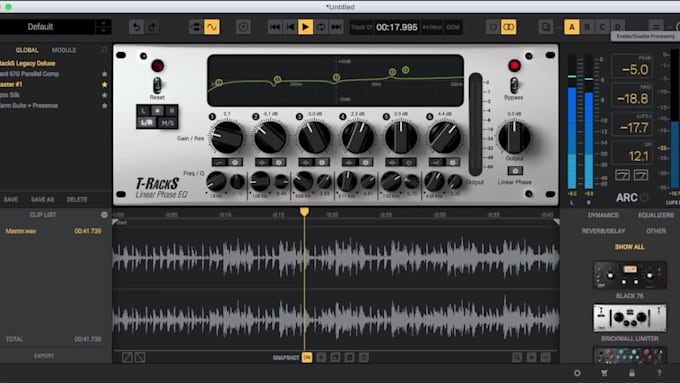Click the SAVE preset button
The width and height of the screenshot is (680, 383).
(x=11, y=200)
